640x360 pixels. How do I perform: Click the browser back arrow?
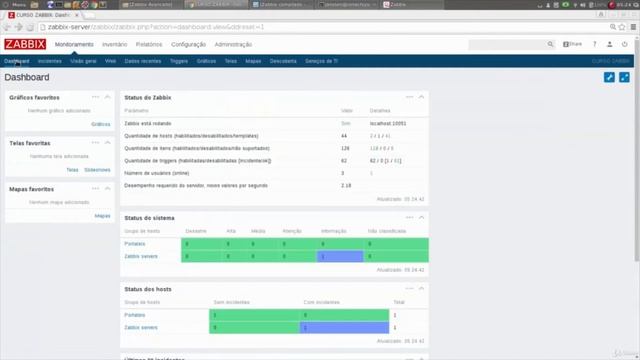(x=7, y=27)
